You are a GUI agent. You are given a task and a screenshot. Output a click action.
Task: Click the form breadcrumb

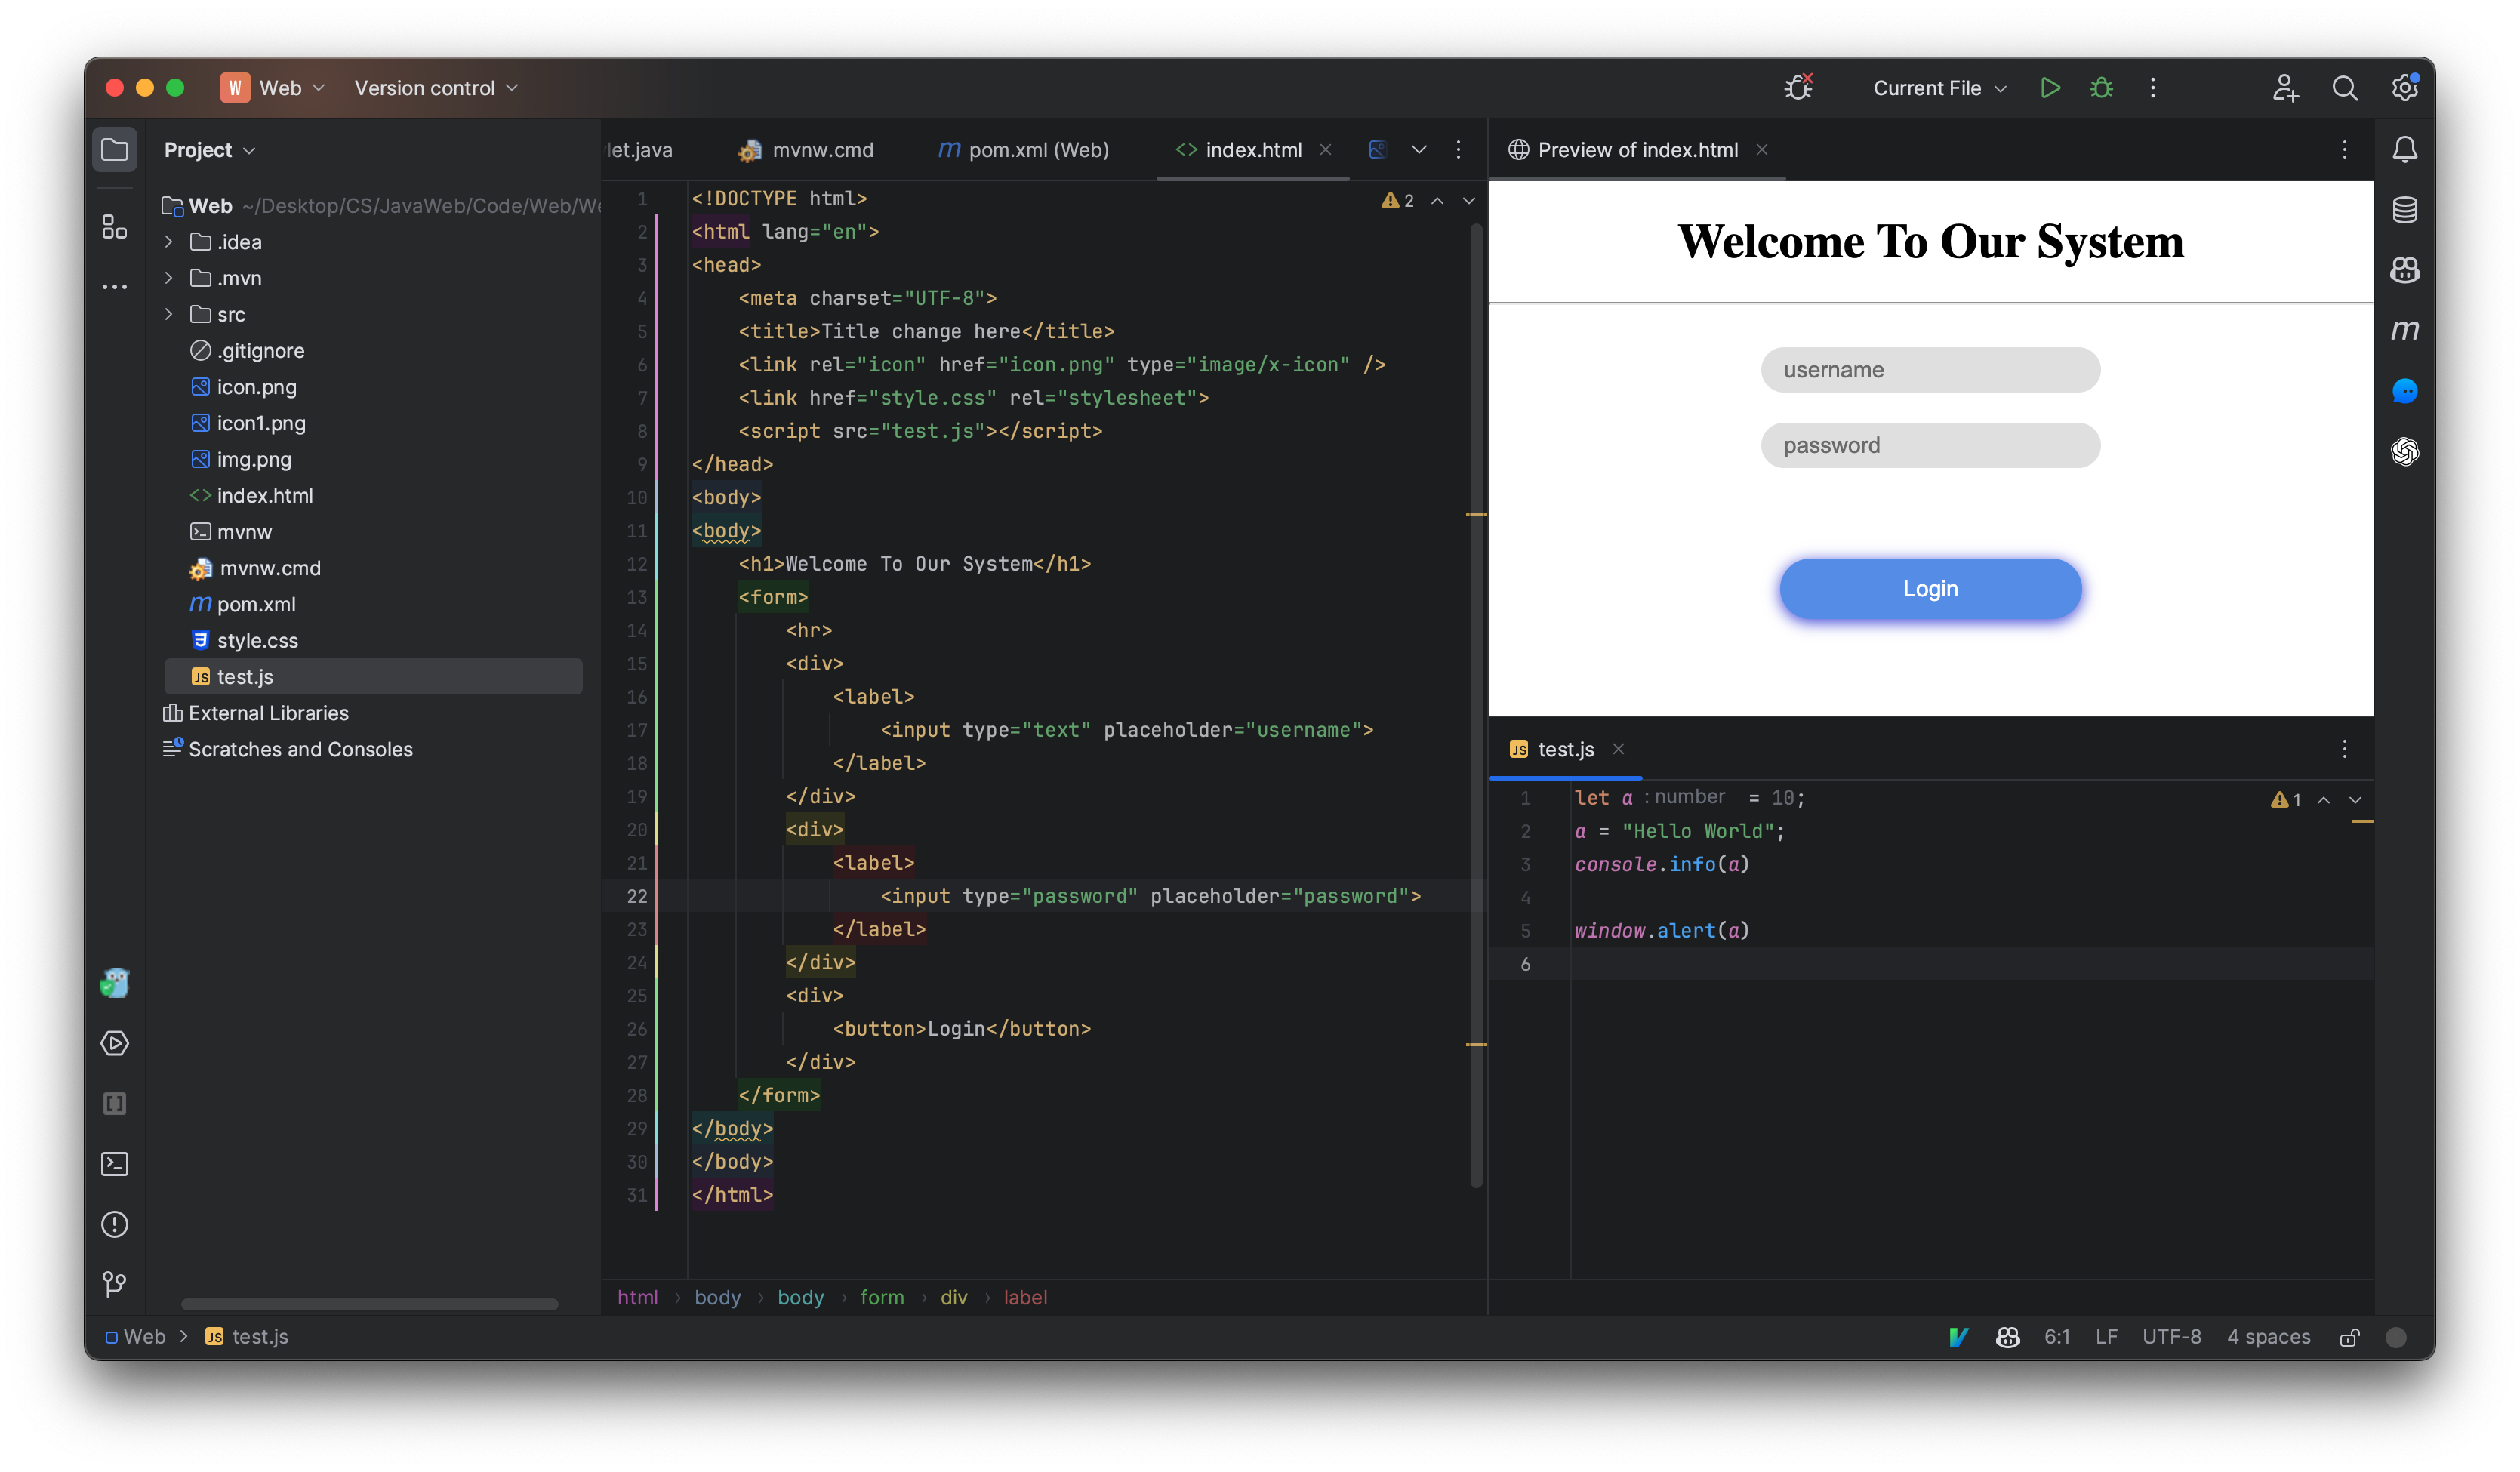pos(882,1298)
